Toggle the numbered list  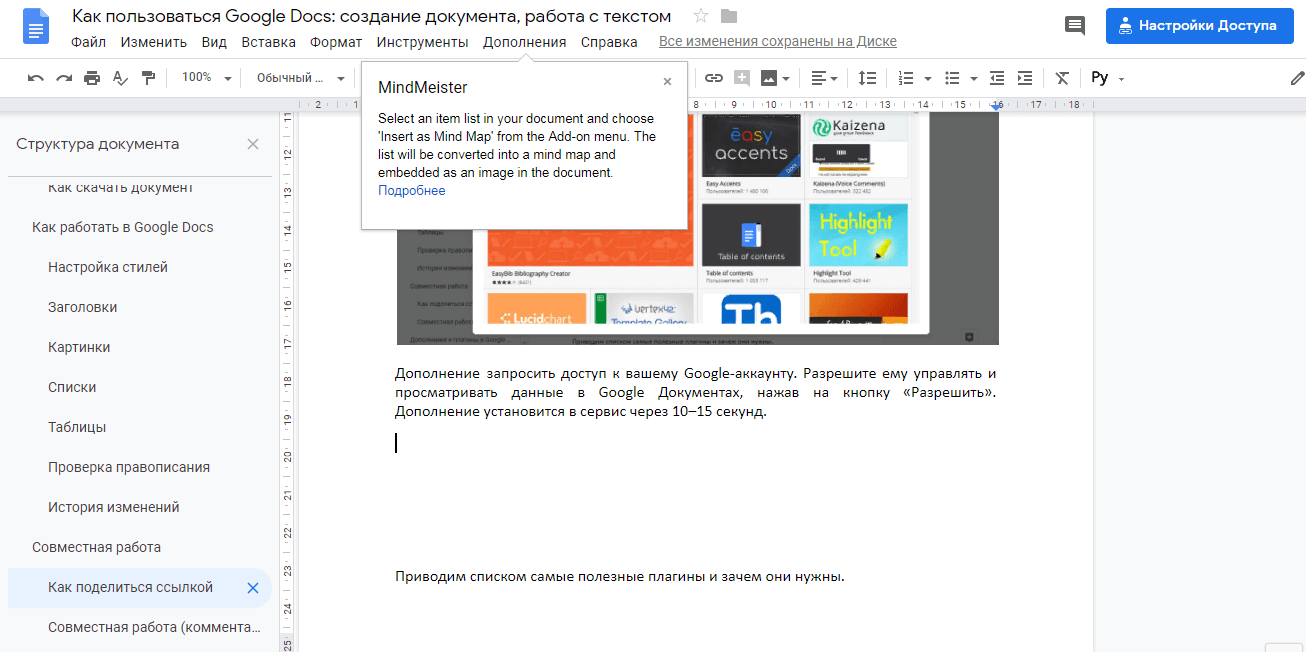(x=908, y=77)
